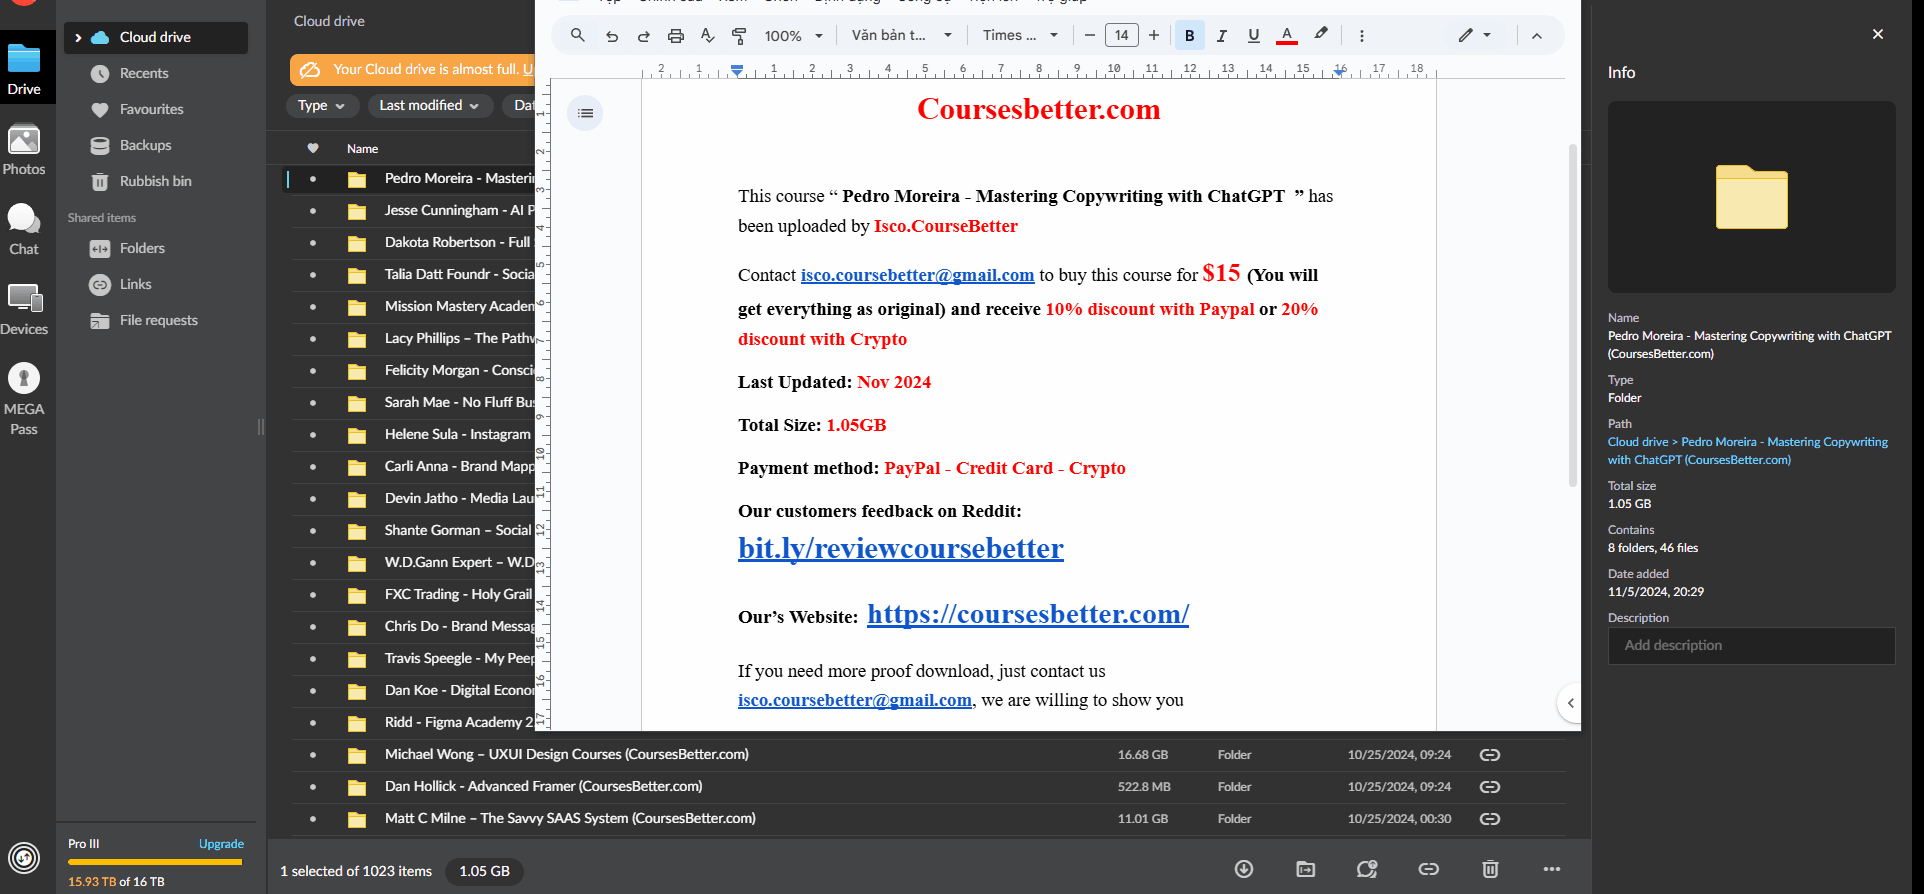Image resolution: width=1924 pixels, height=894 pixels.
Task: Toggle bold formatting
Action: pyautogui.click(x=1189, y=36)
